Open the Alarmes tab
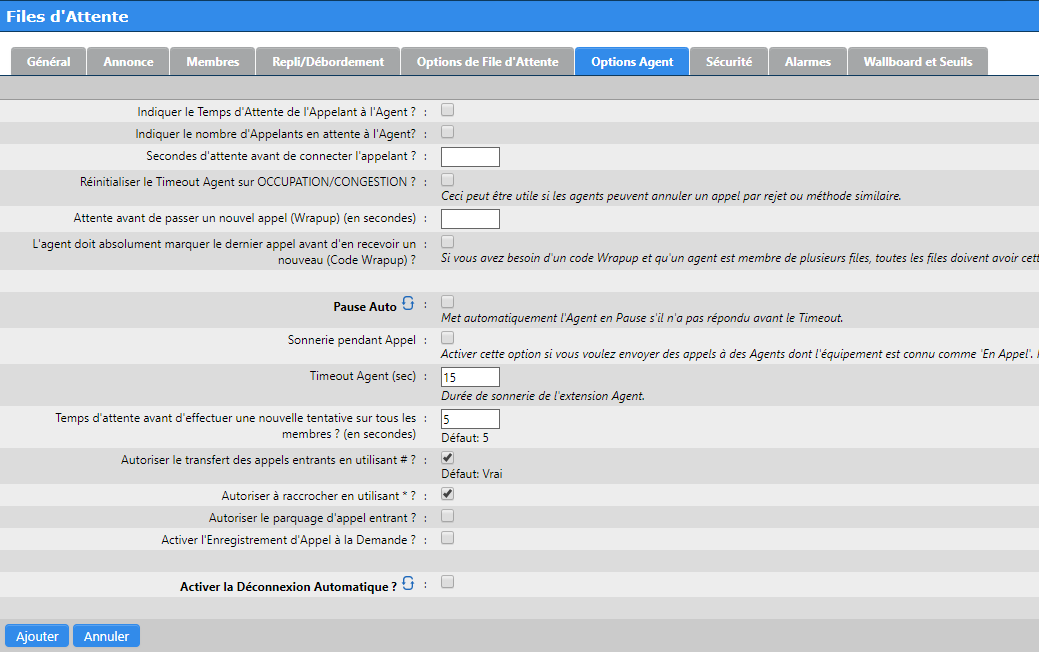Image resolution: width=1039 pixels, height=652 pixels. (808, 62)
